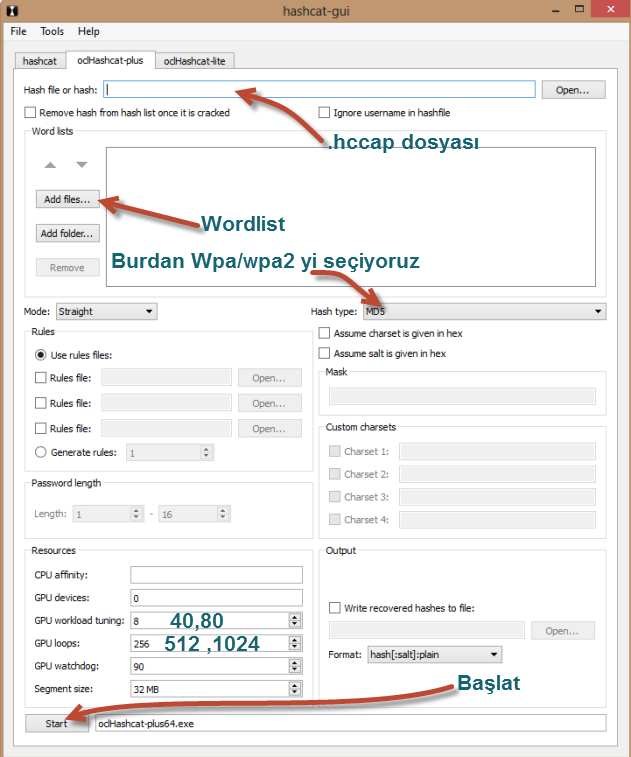This screenshot has width=631, height=757.
Task: Click the Charset 1 text field
Action: pos(497,451)
